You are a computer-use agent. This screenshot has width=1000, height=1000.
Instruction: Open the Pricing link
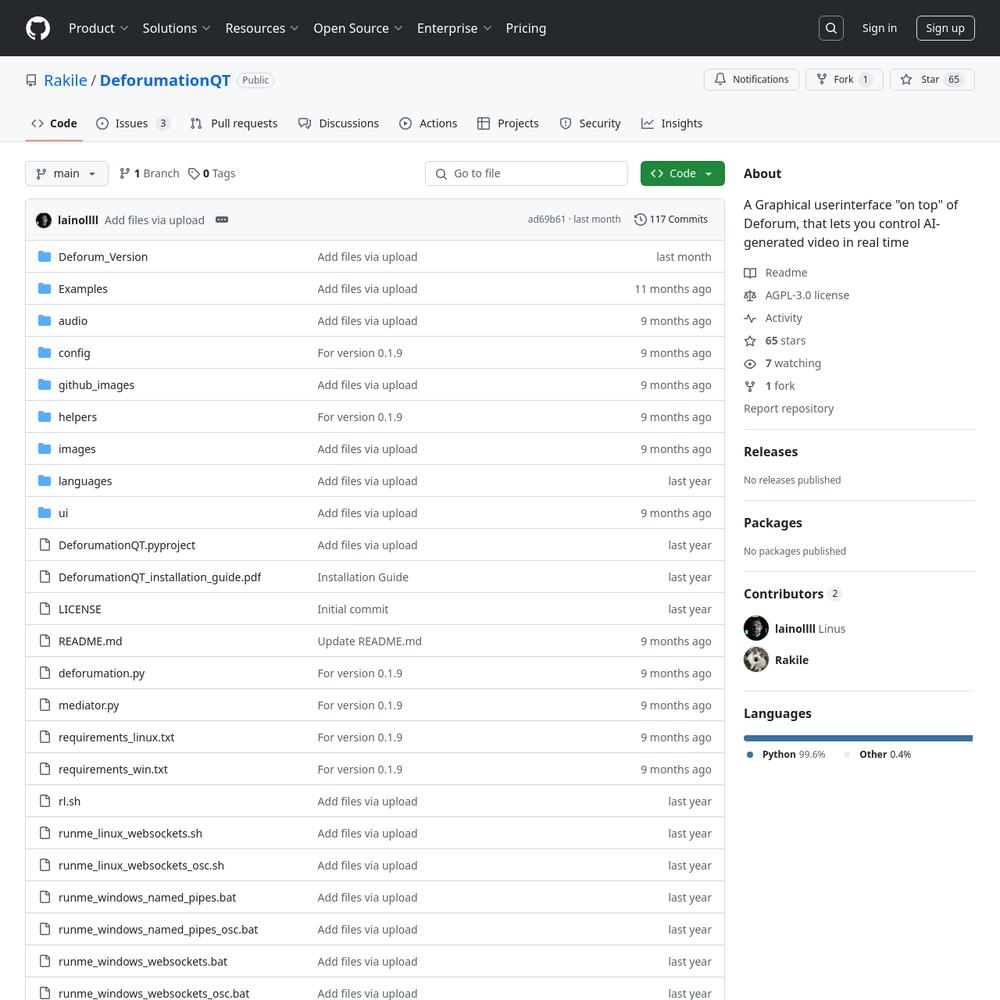pos(526,28)
